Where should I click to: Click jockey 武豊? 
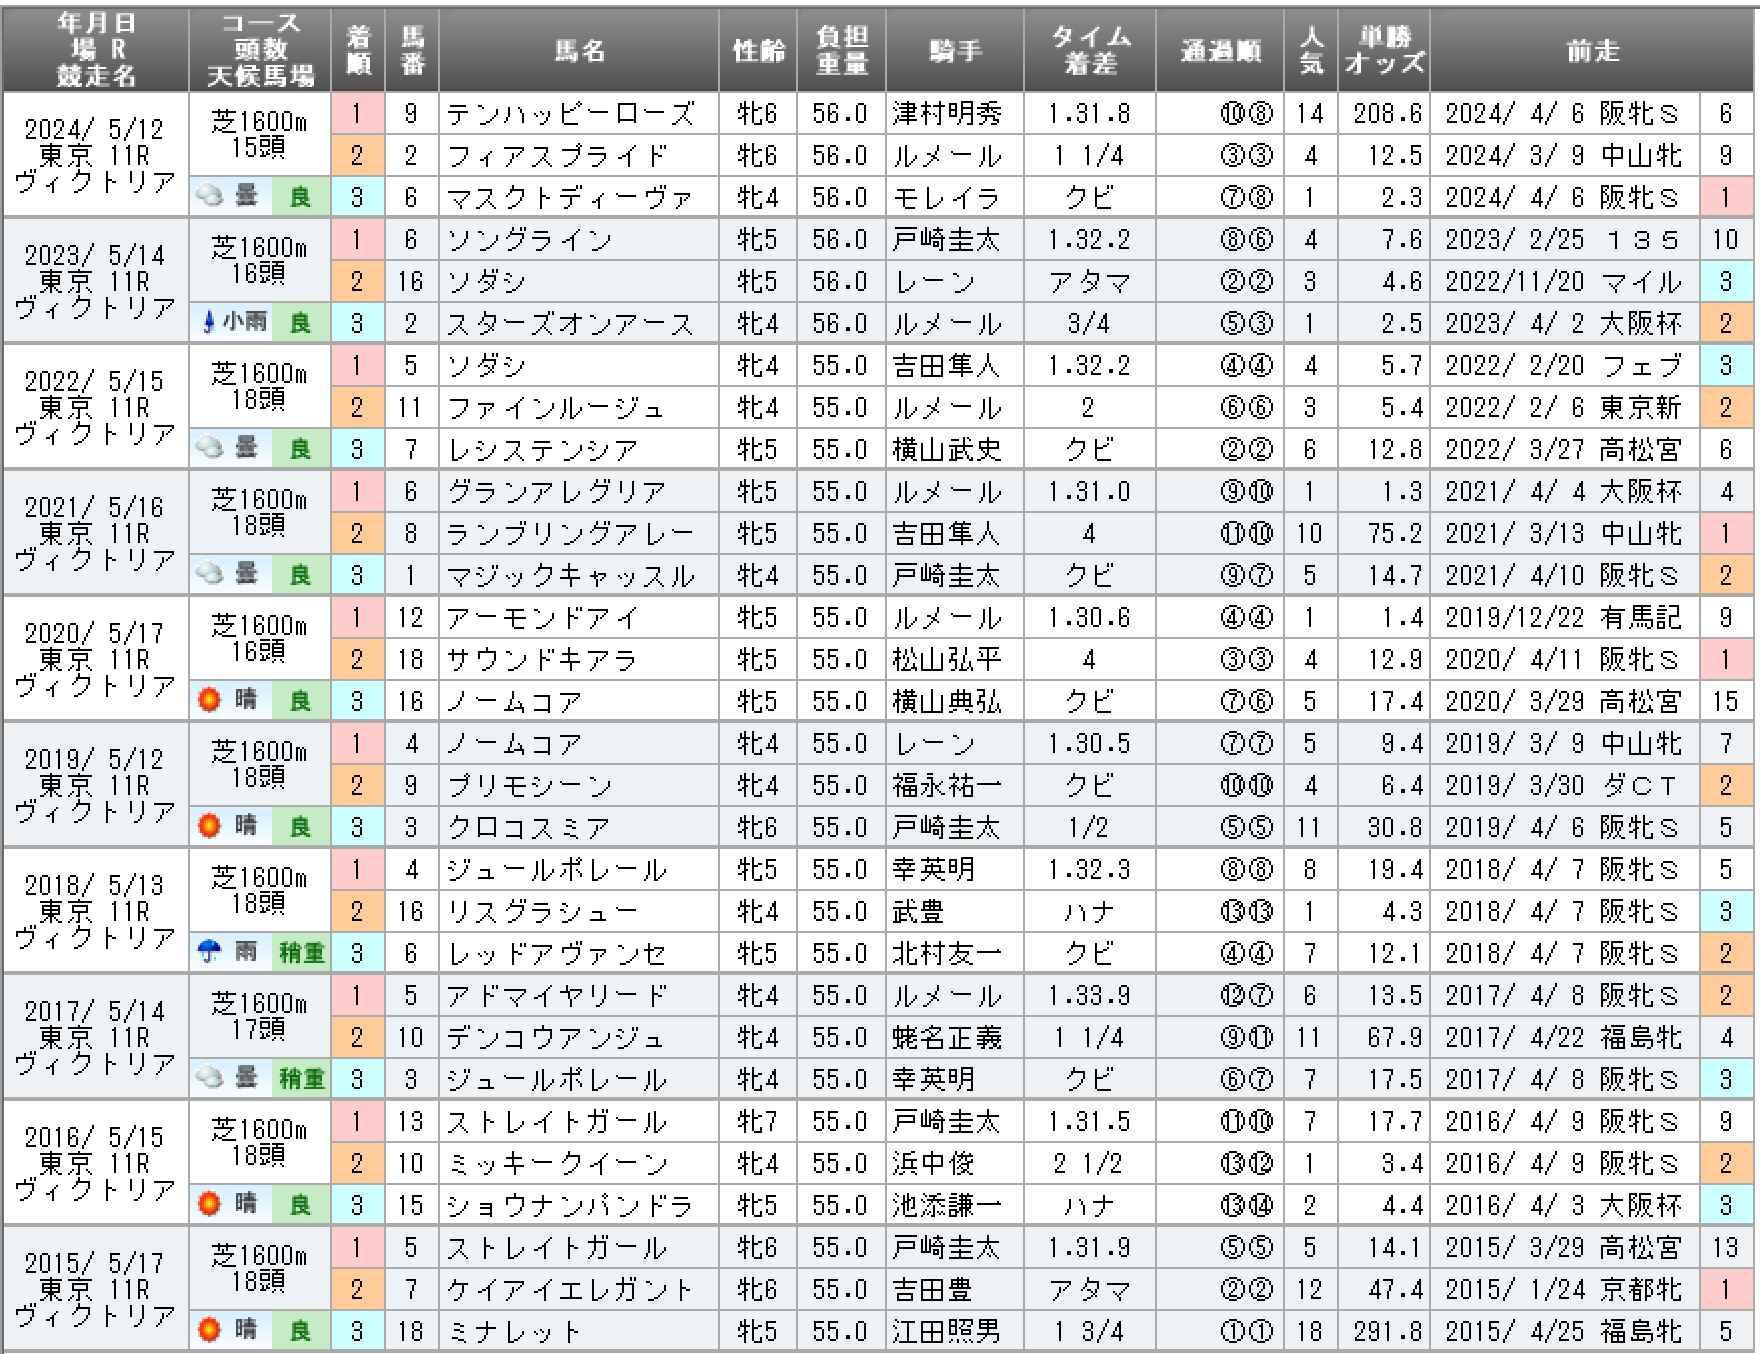(x=920, y=912)
